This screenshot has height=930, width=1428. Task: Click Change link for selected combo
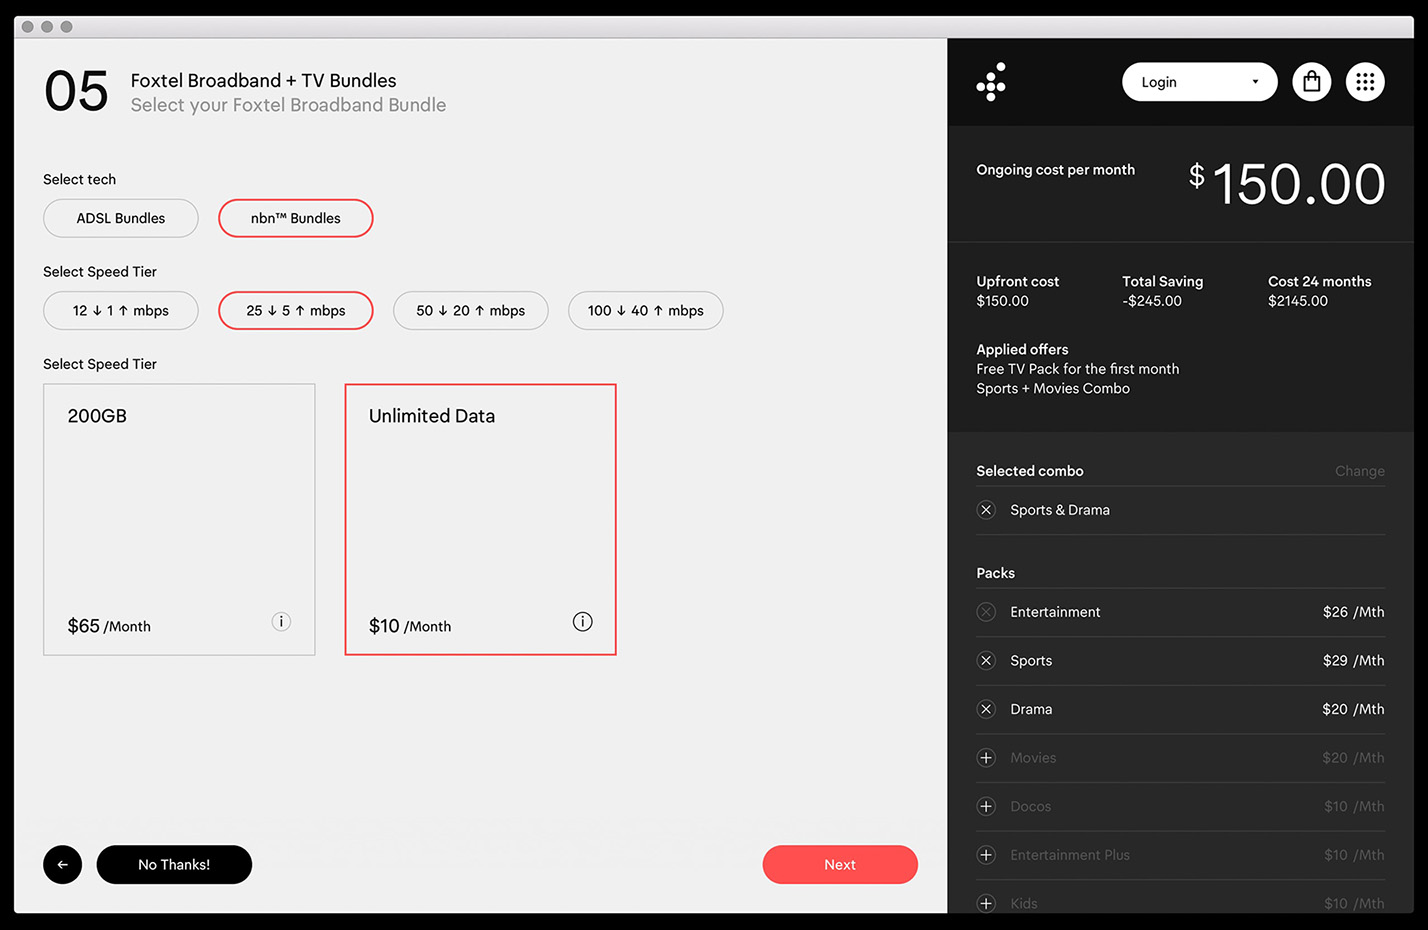tap(1359, 471)
